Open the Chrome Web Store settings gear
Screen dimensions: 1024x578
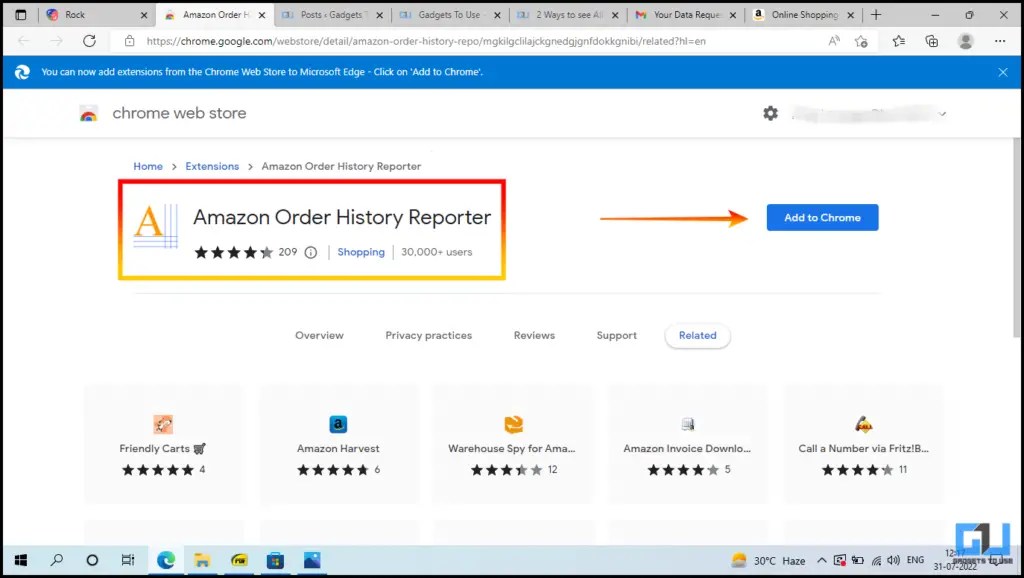(x=770, y=113)
